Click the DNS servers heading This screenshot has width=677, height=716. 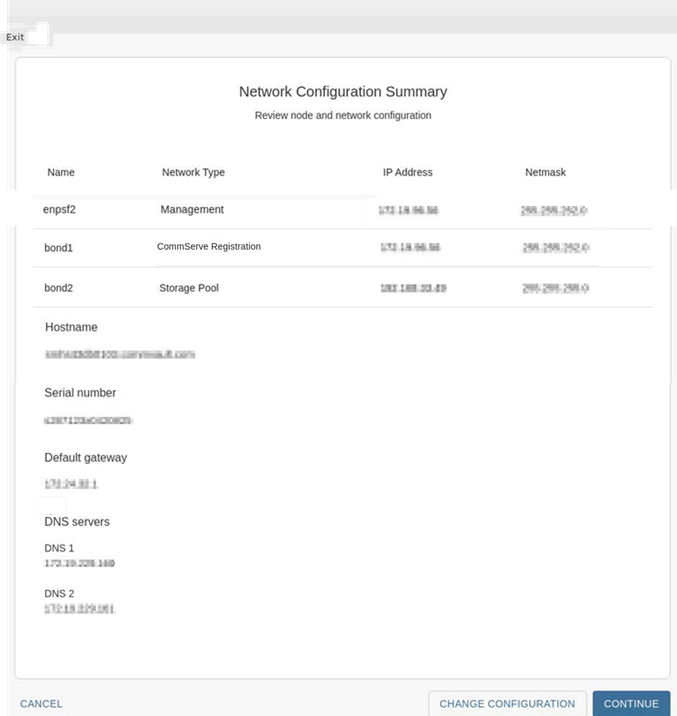[x=77, y=522]
